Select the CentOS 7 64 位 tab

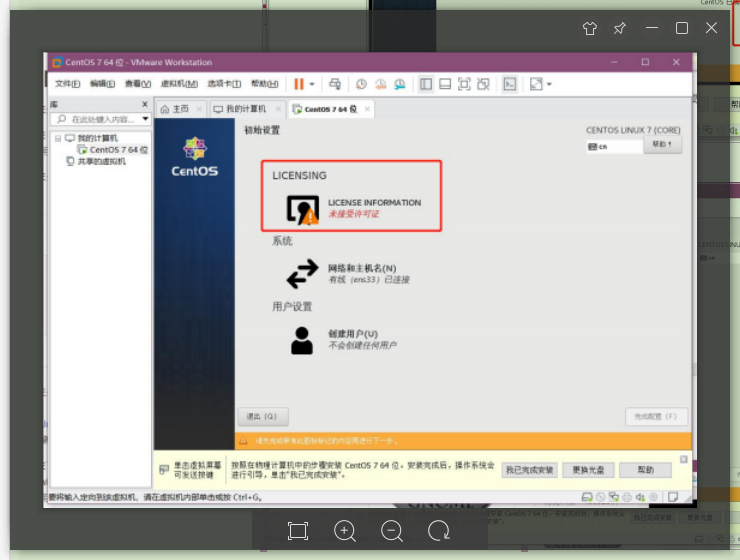click(325, 109)
